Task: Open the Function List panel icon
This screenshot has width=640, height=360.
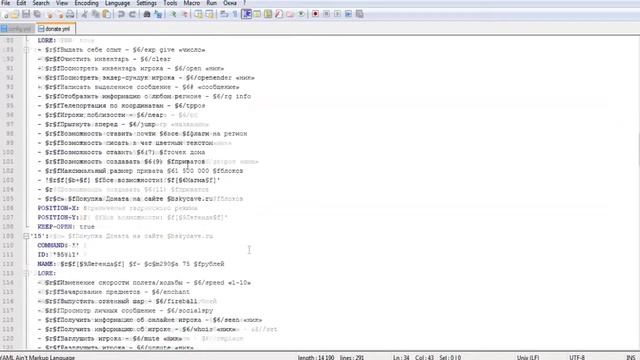Action: tap(279, 14)
